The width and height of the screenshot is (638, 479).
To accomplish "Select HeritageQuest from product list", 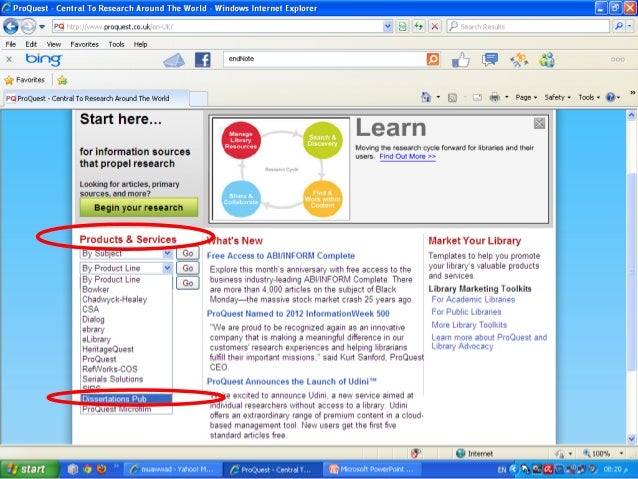I will (x=108, y=350).
